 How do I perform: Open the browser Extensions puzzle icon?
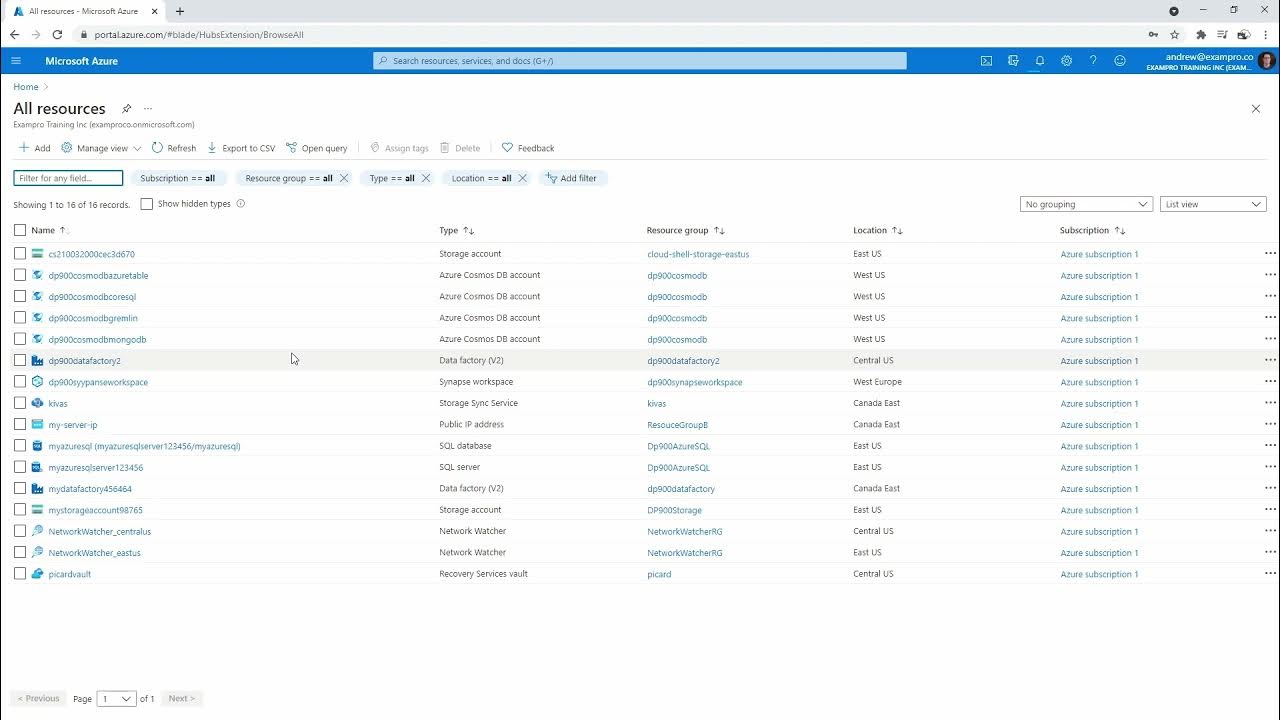1201,34
